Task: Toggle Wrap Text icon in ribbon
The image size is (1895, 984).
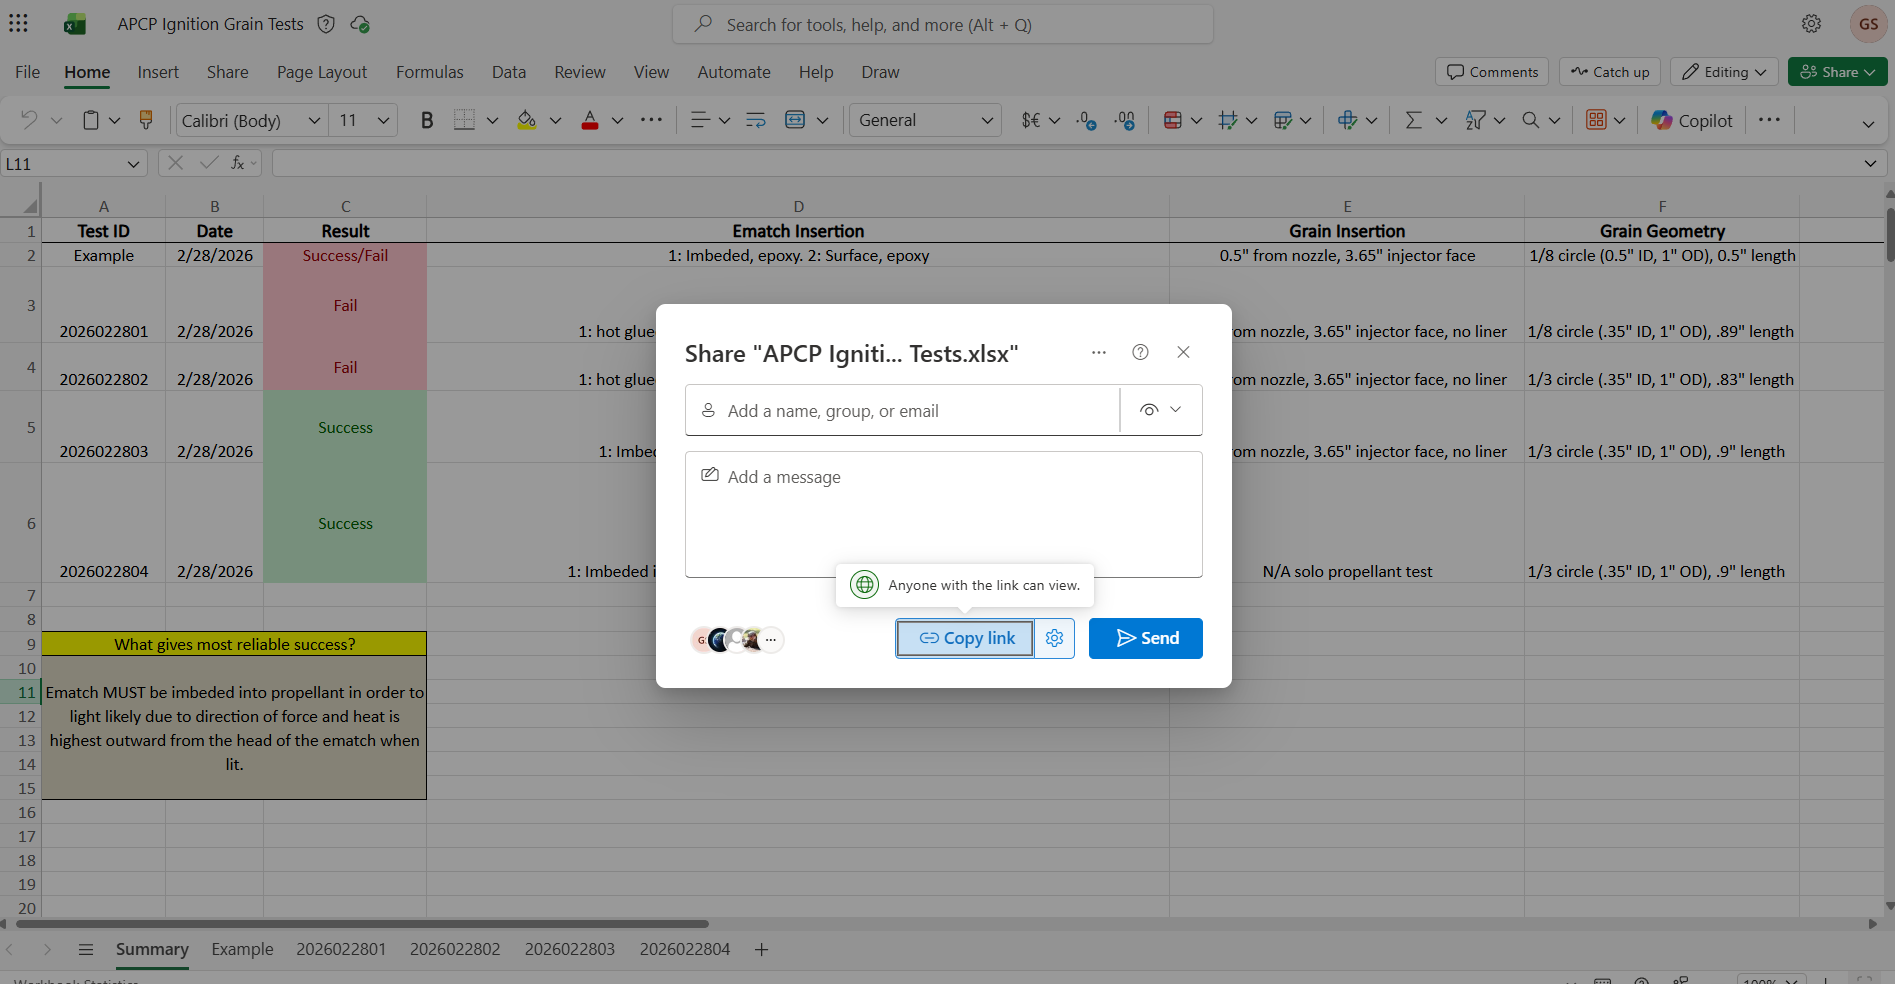Action: [756, 120]
